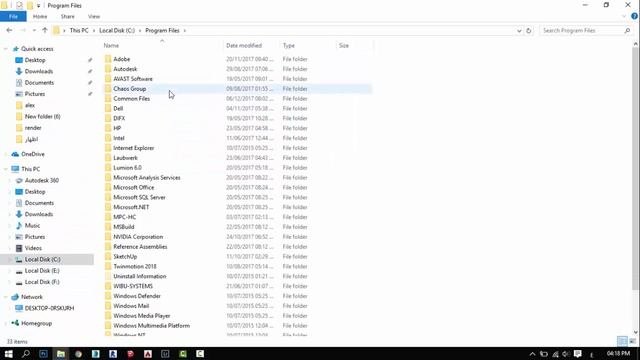The height and width of the screenshot is (360, 640).
Task: Click the WIBU-SYSTEMS folder name
Action: tap(133, 286)
